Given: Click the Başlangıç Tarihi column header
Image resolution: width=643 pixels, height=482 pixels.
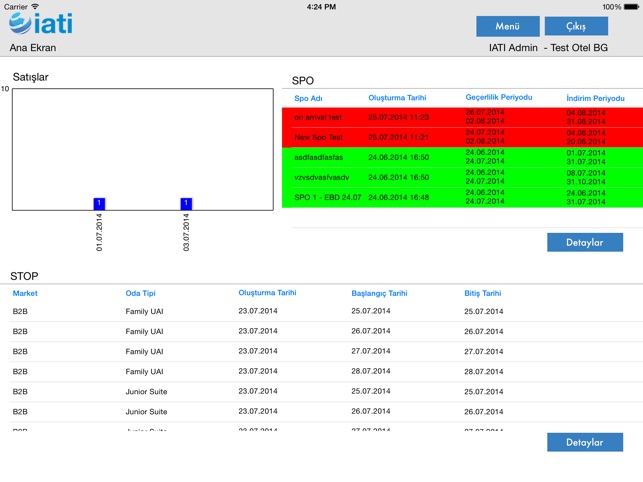Looking at the screenshot, I should (379, 293).
